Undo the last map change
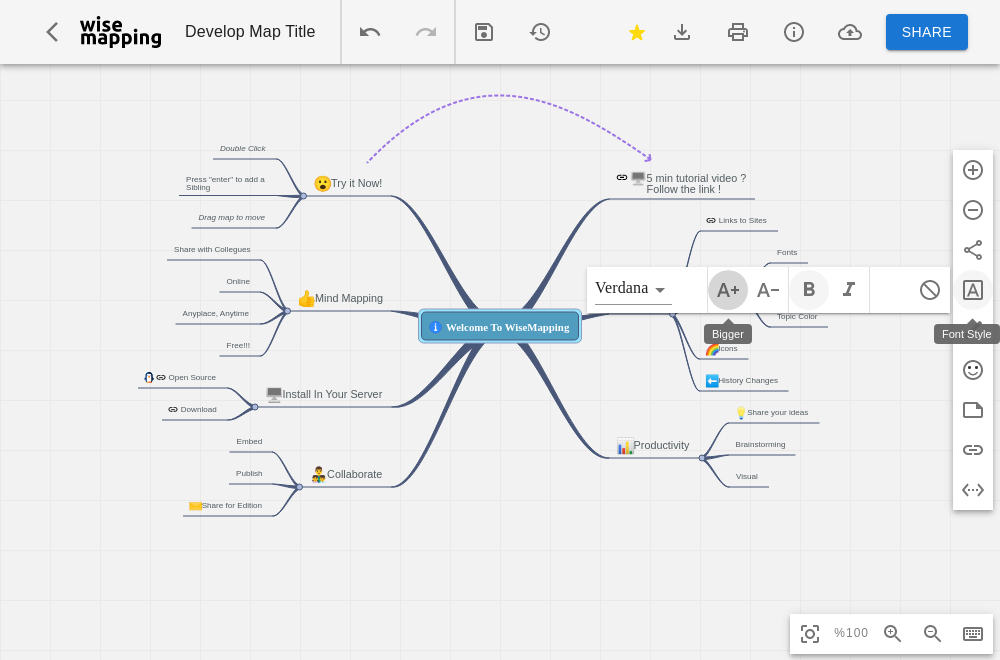Image resolution: width=1000 pixels, height=660 pixels. [370, 32]
